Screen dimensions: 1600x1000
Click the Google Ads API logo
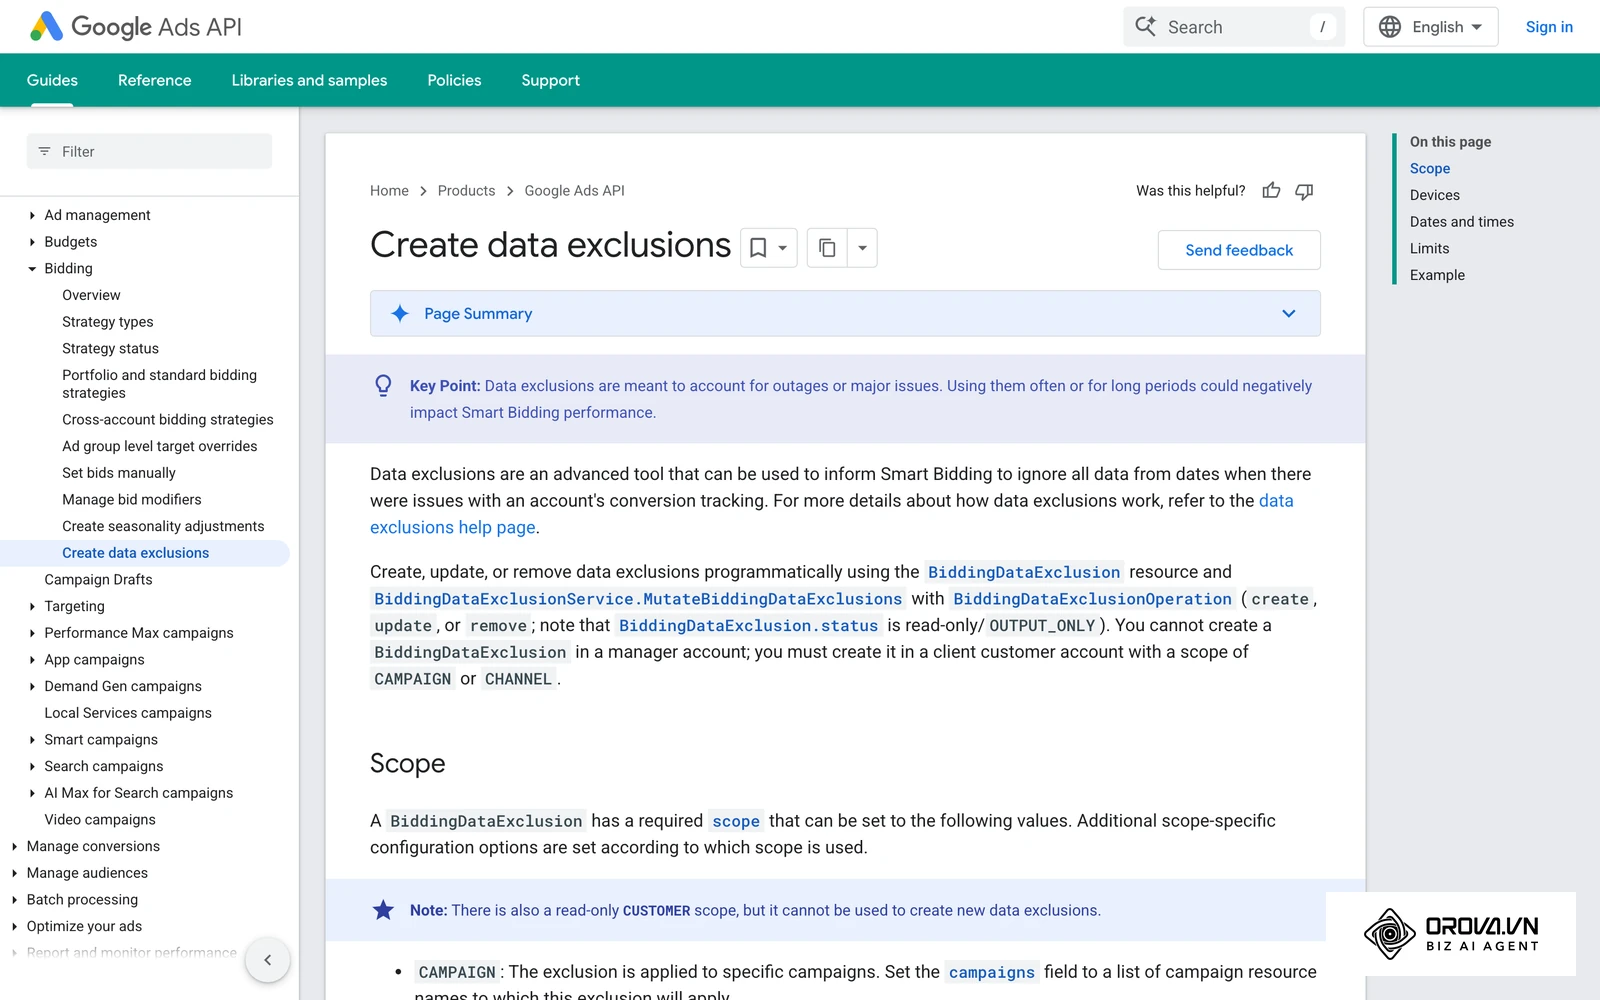[x=136, y=27]
